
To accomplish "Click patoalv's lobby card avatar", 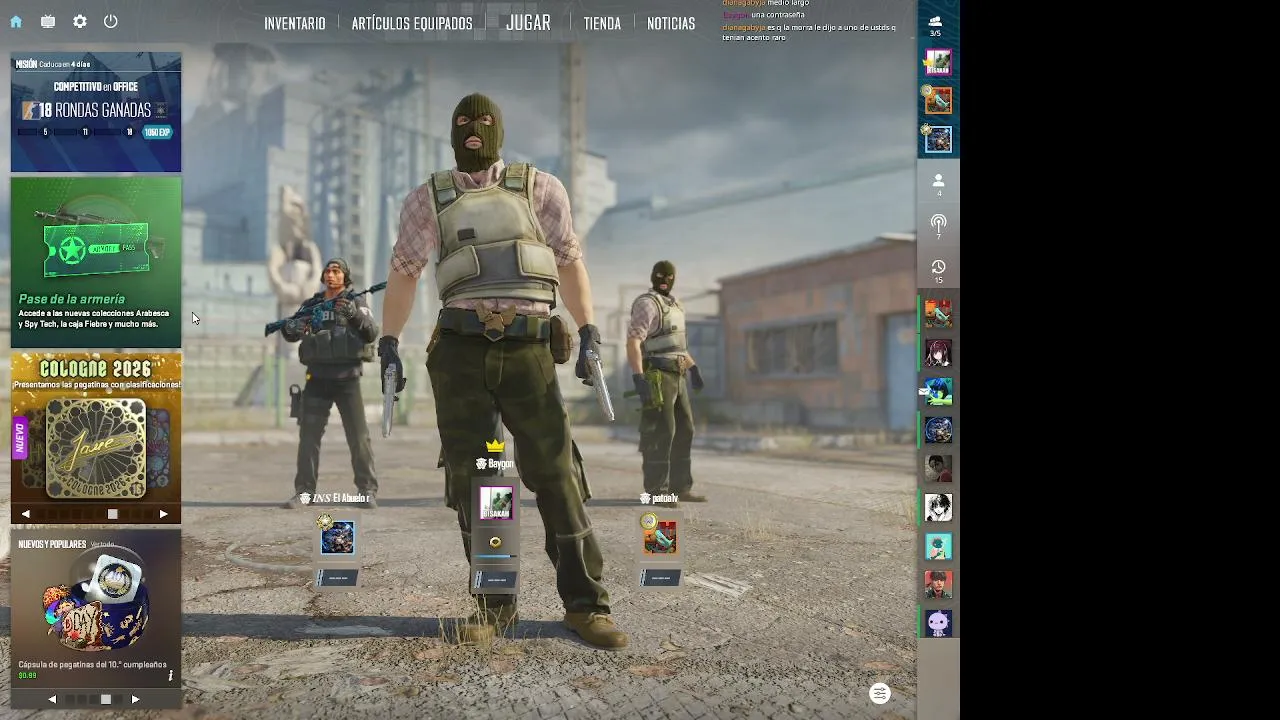I will (x=660, y=538).
